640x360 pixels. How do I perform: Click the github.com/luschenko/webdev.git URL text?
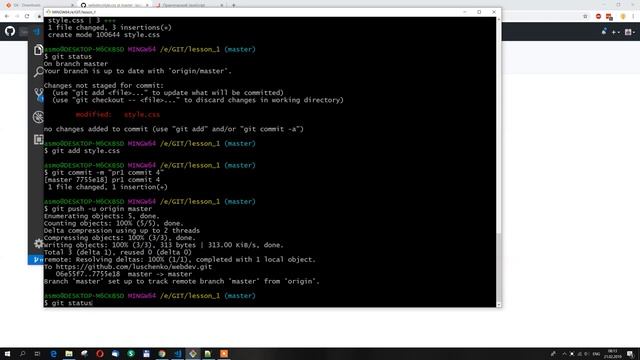point(133,267)
